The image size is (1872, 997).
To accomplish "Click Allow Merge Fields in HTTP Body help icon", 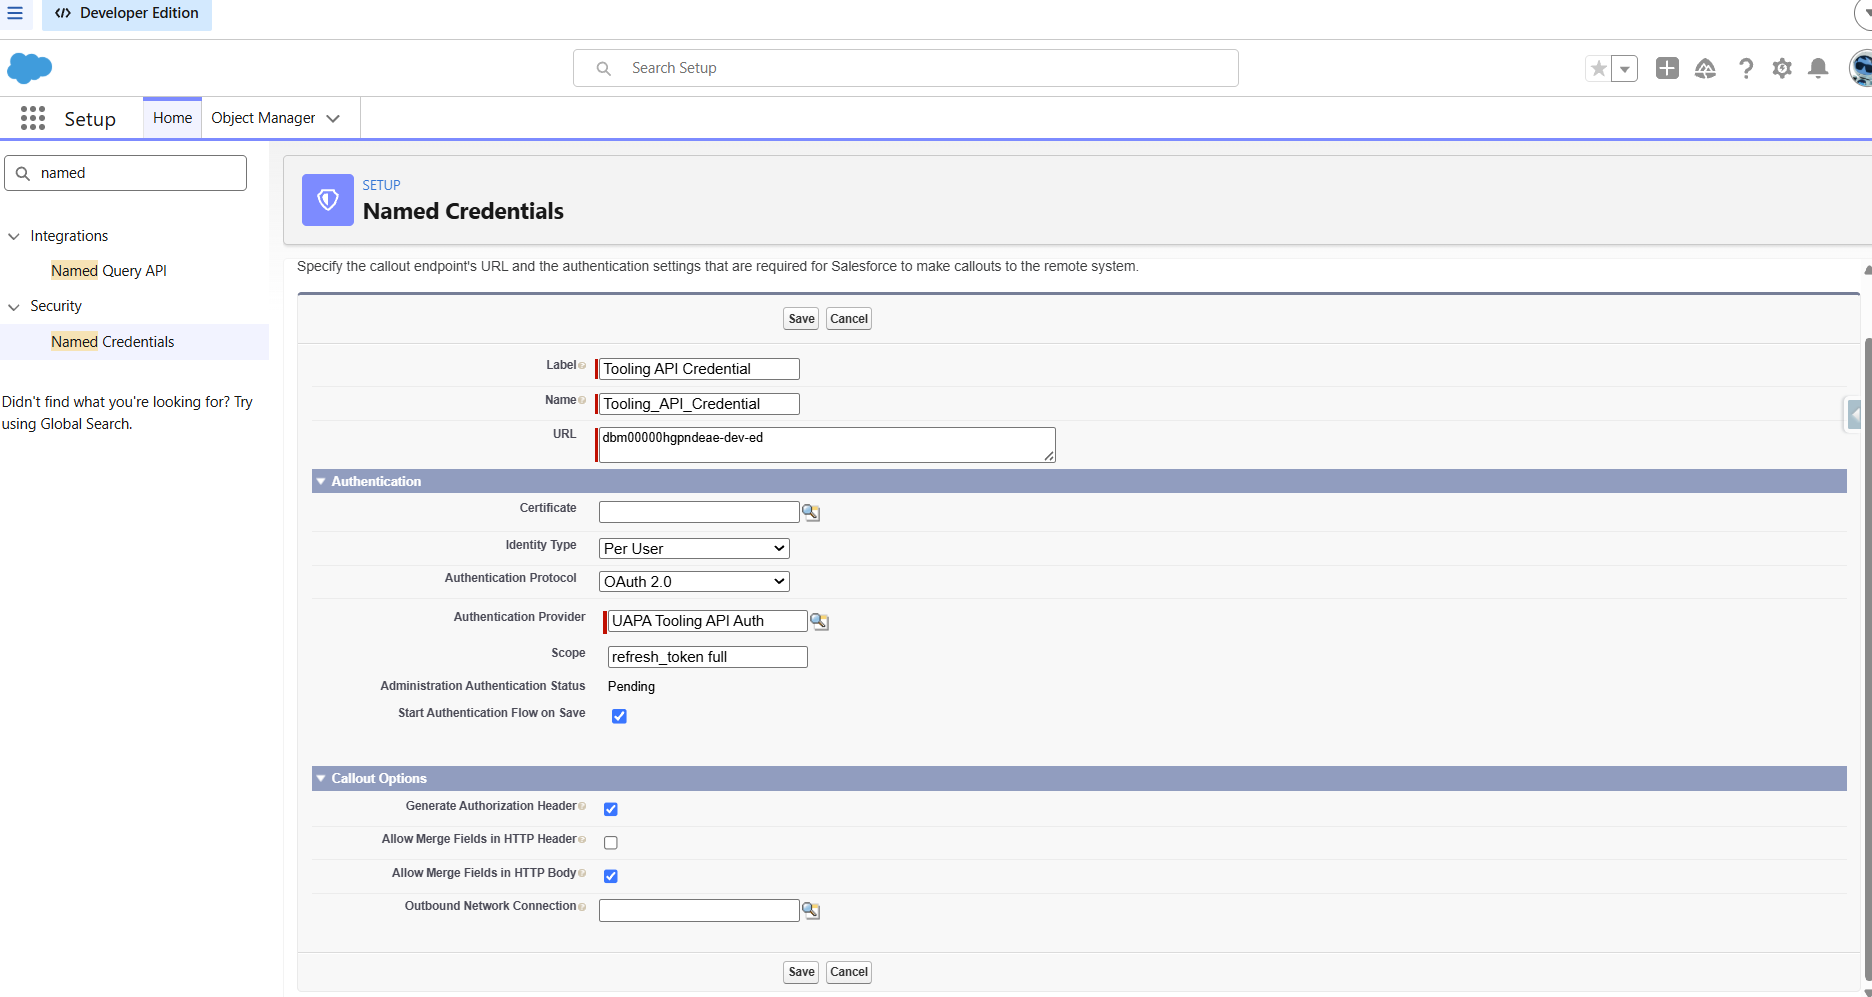I will pyautogui.click(x=582, y=873).
